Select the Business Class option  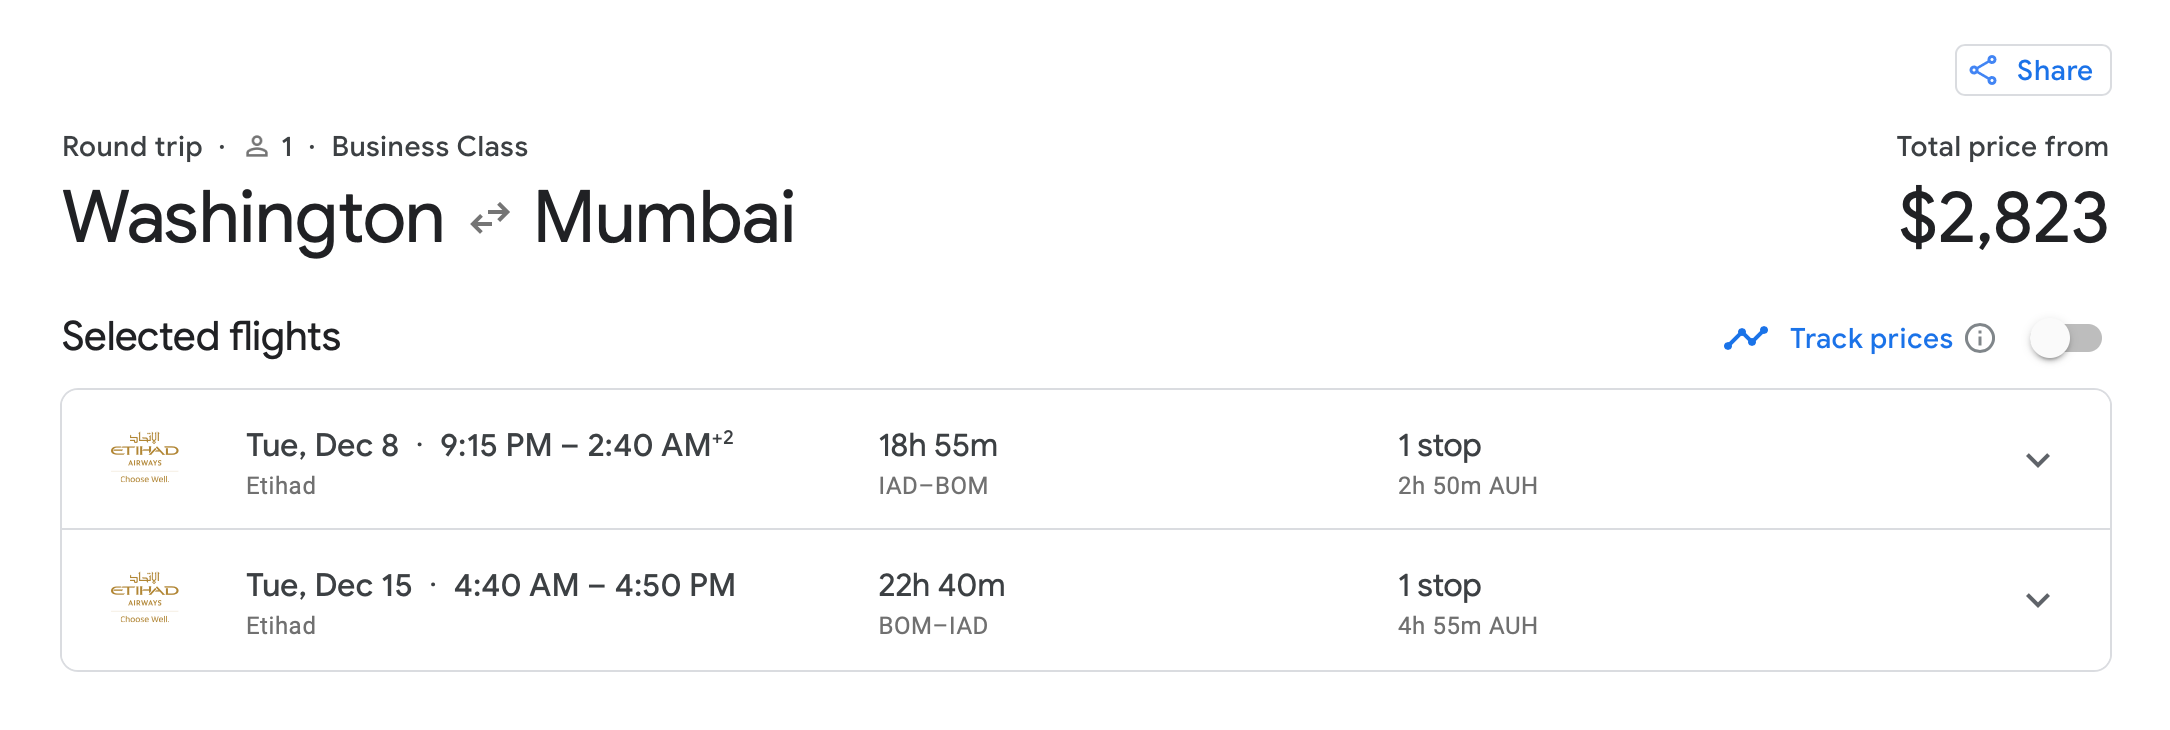click(429, 145)
